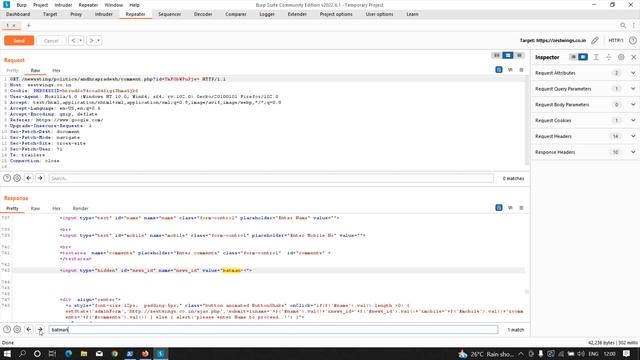The height and width of the screenshot is (360, 640).
Task: Click response search help icon
Action: pyautogui.click(x=7, y=329)
